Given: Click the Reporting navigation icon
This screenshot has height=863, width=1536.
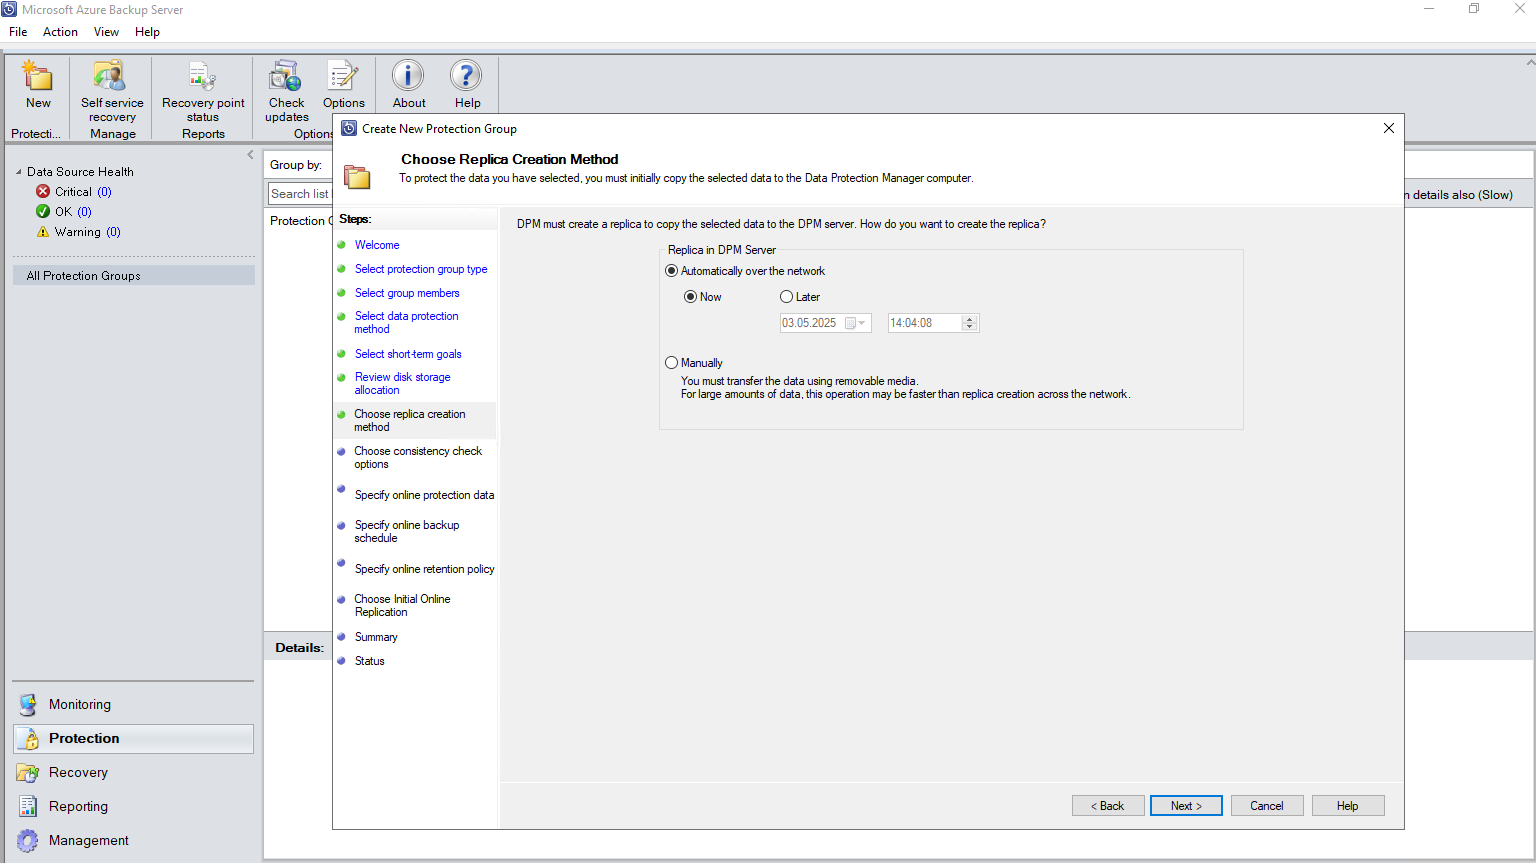Looking at the screenshot, I should tap(28, 806).
